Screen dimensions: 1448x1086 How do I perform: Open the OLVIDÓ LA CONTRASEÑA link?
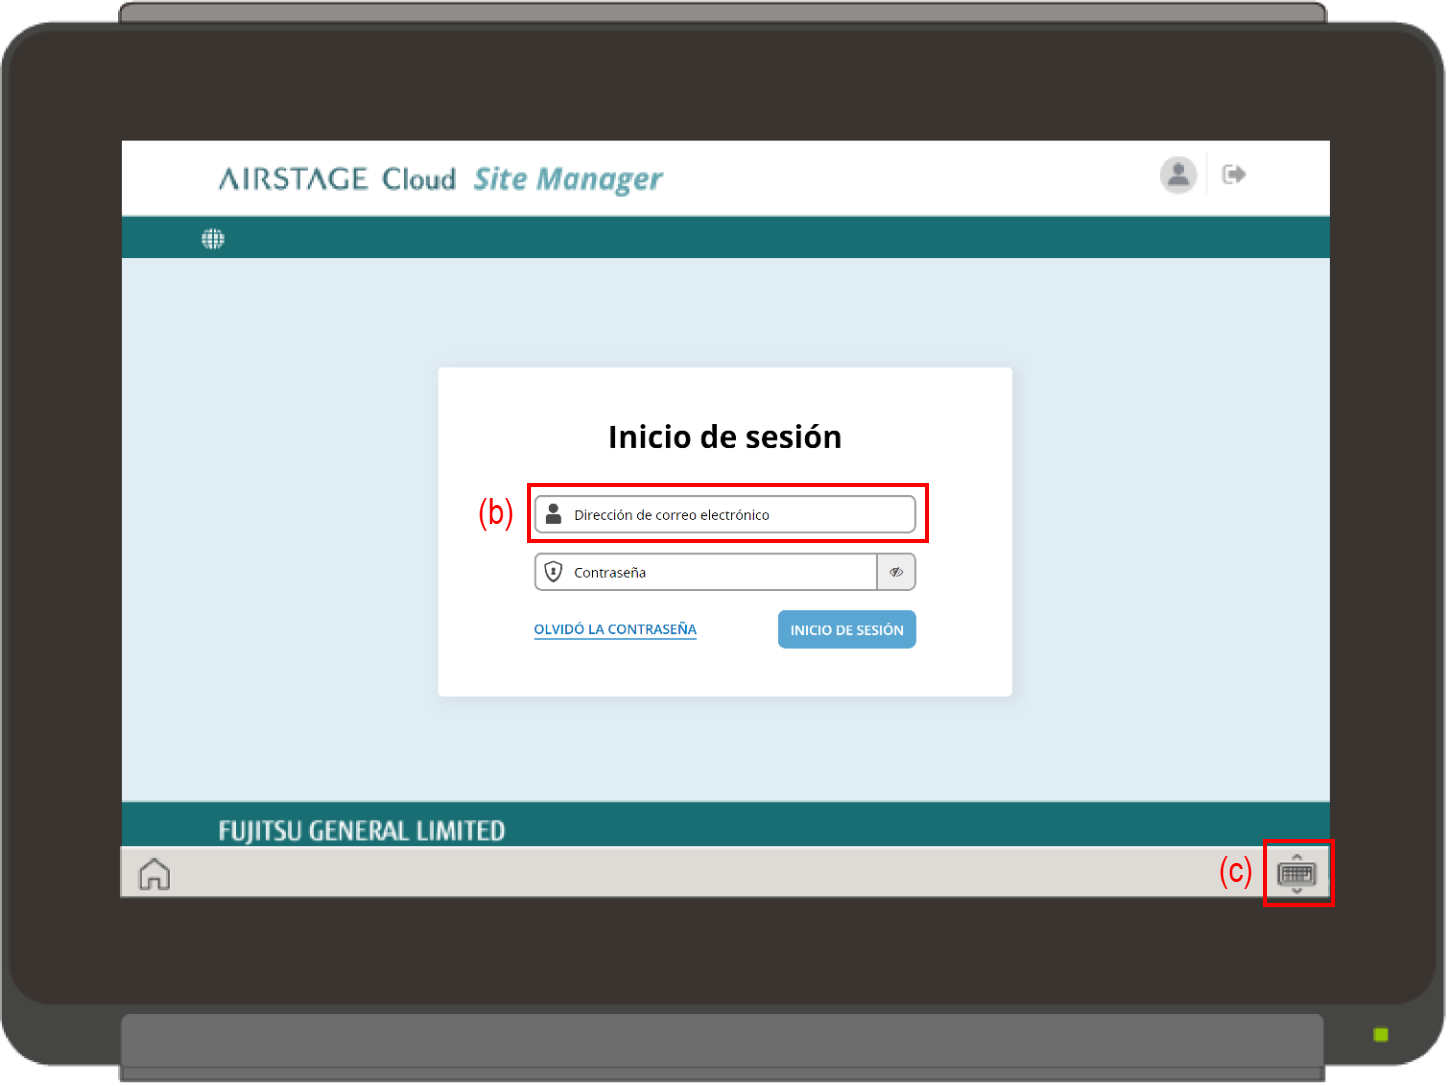pos(615,629)
